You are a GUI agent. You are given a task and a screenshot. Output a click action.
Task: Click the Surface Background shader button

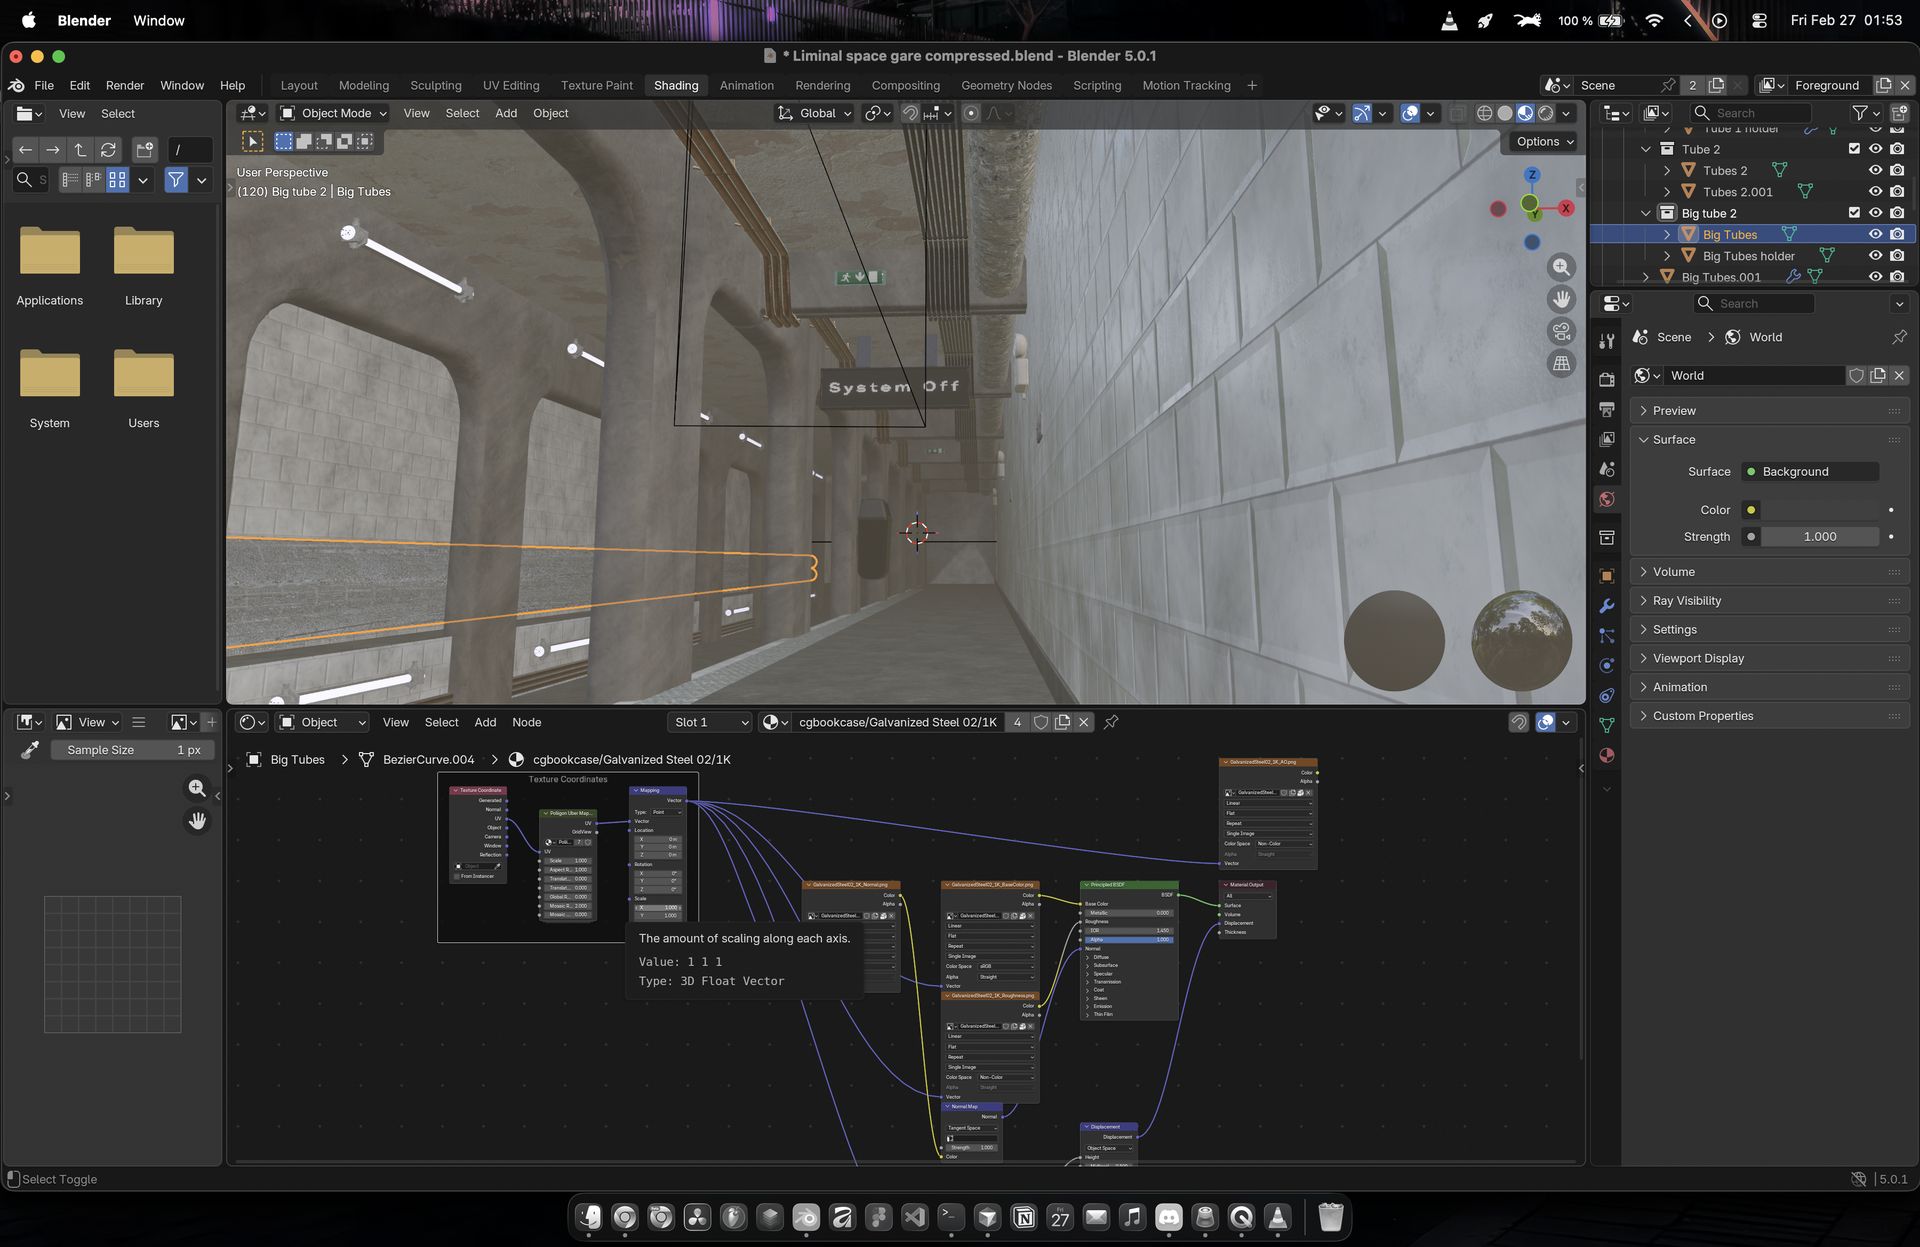[1810, 472]
